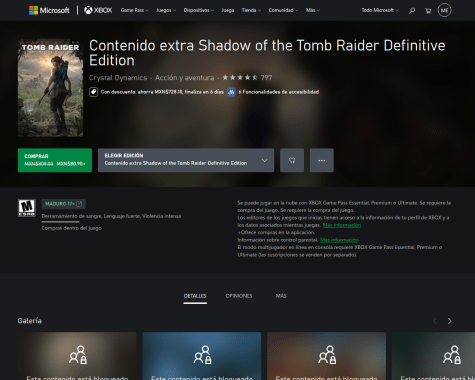Open the shopping cart icon

[428, 11]
